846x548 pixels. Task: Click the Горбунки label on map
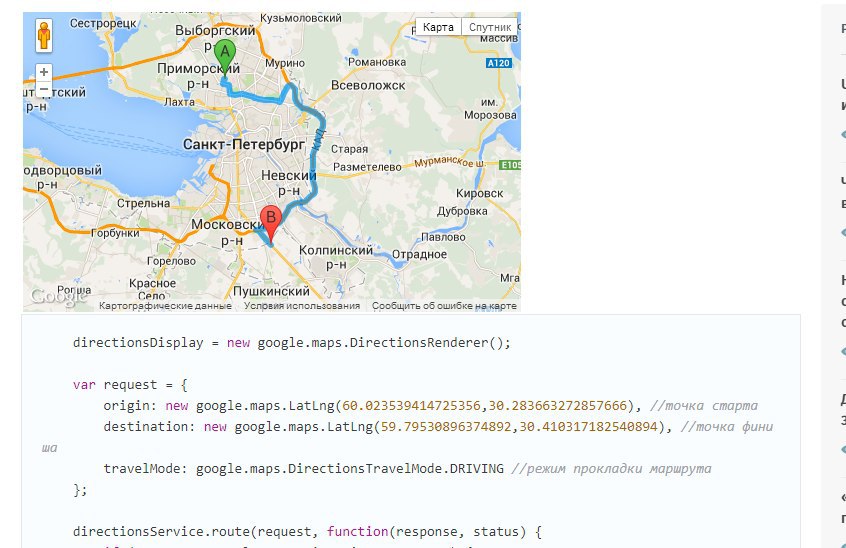pyautogui.click(x=115, y=234)
